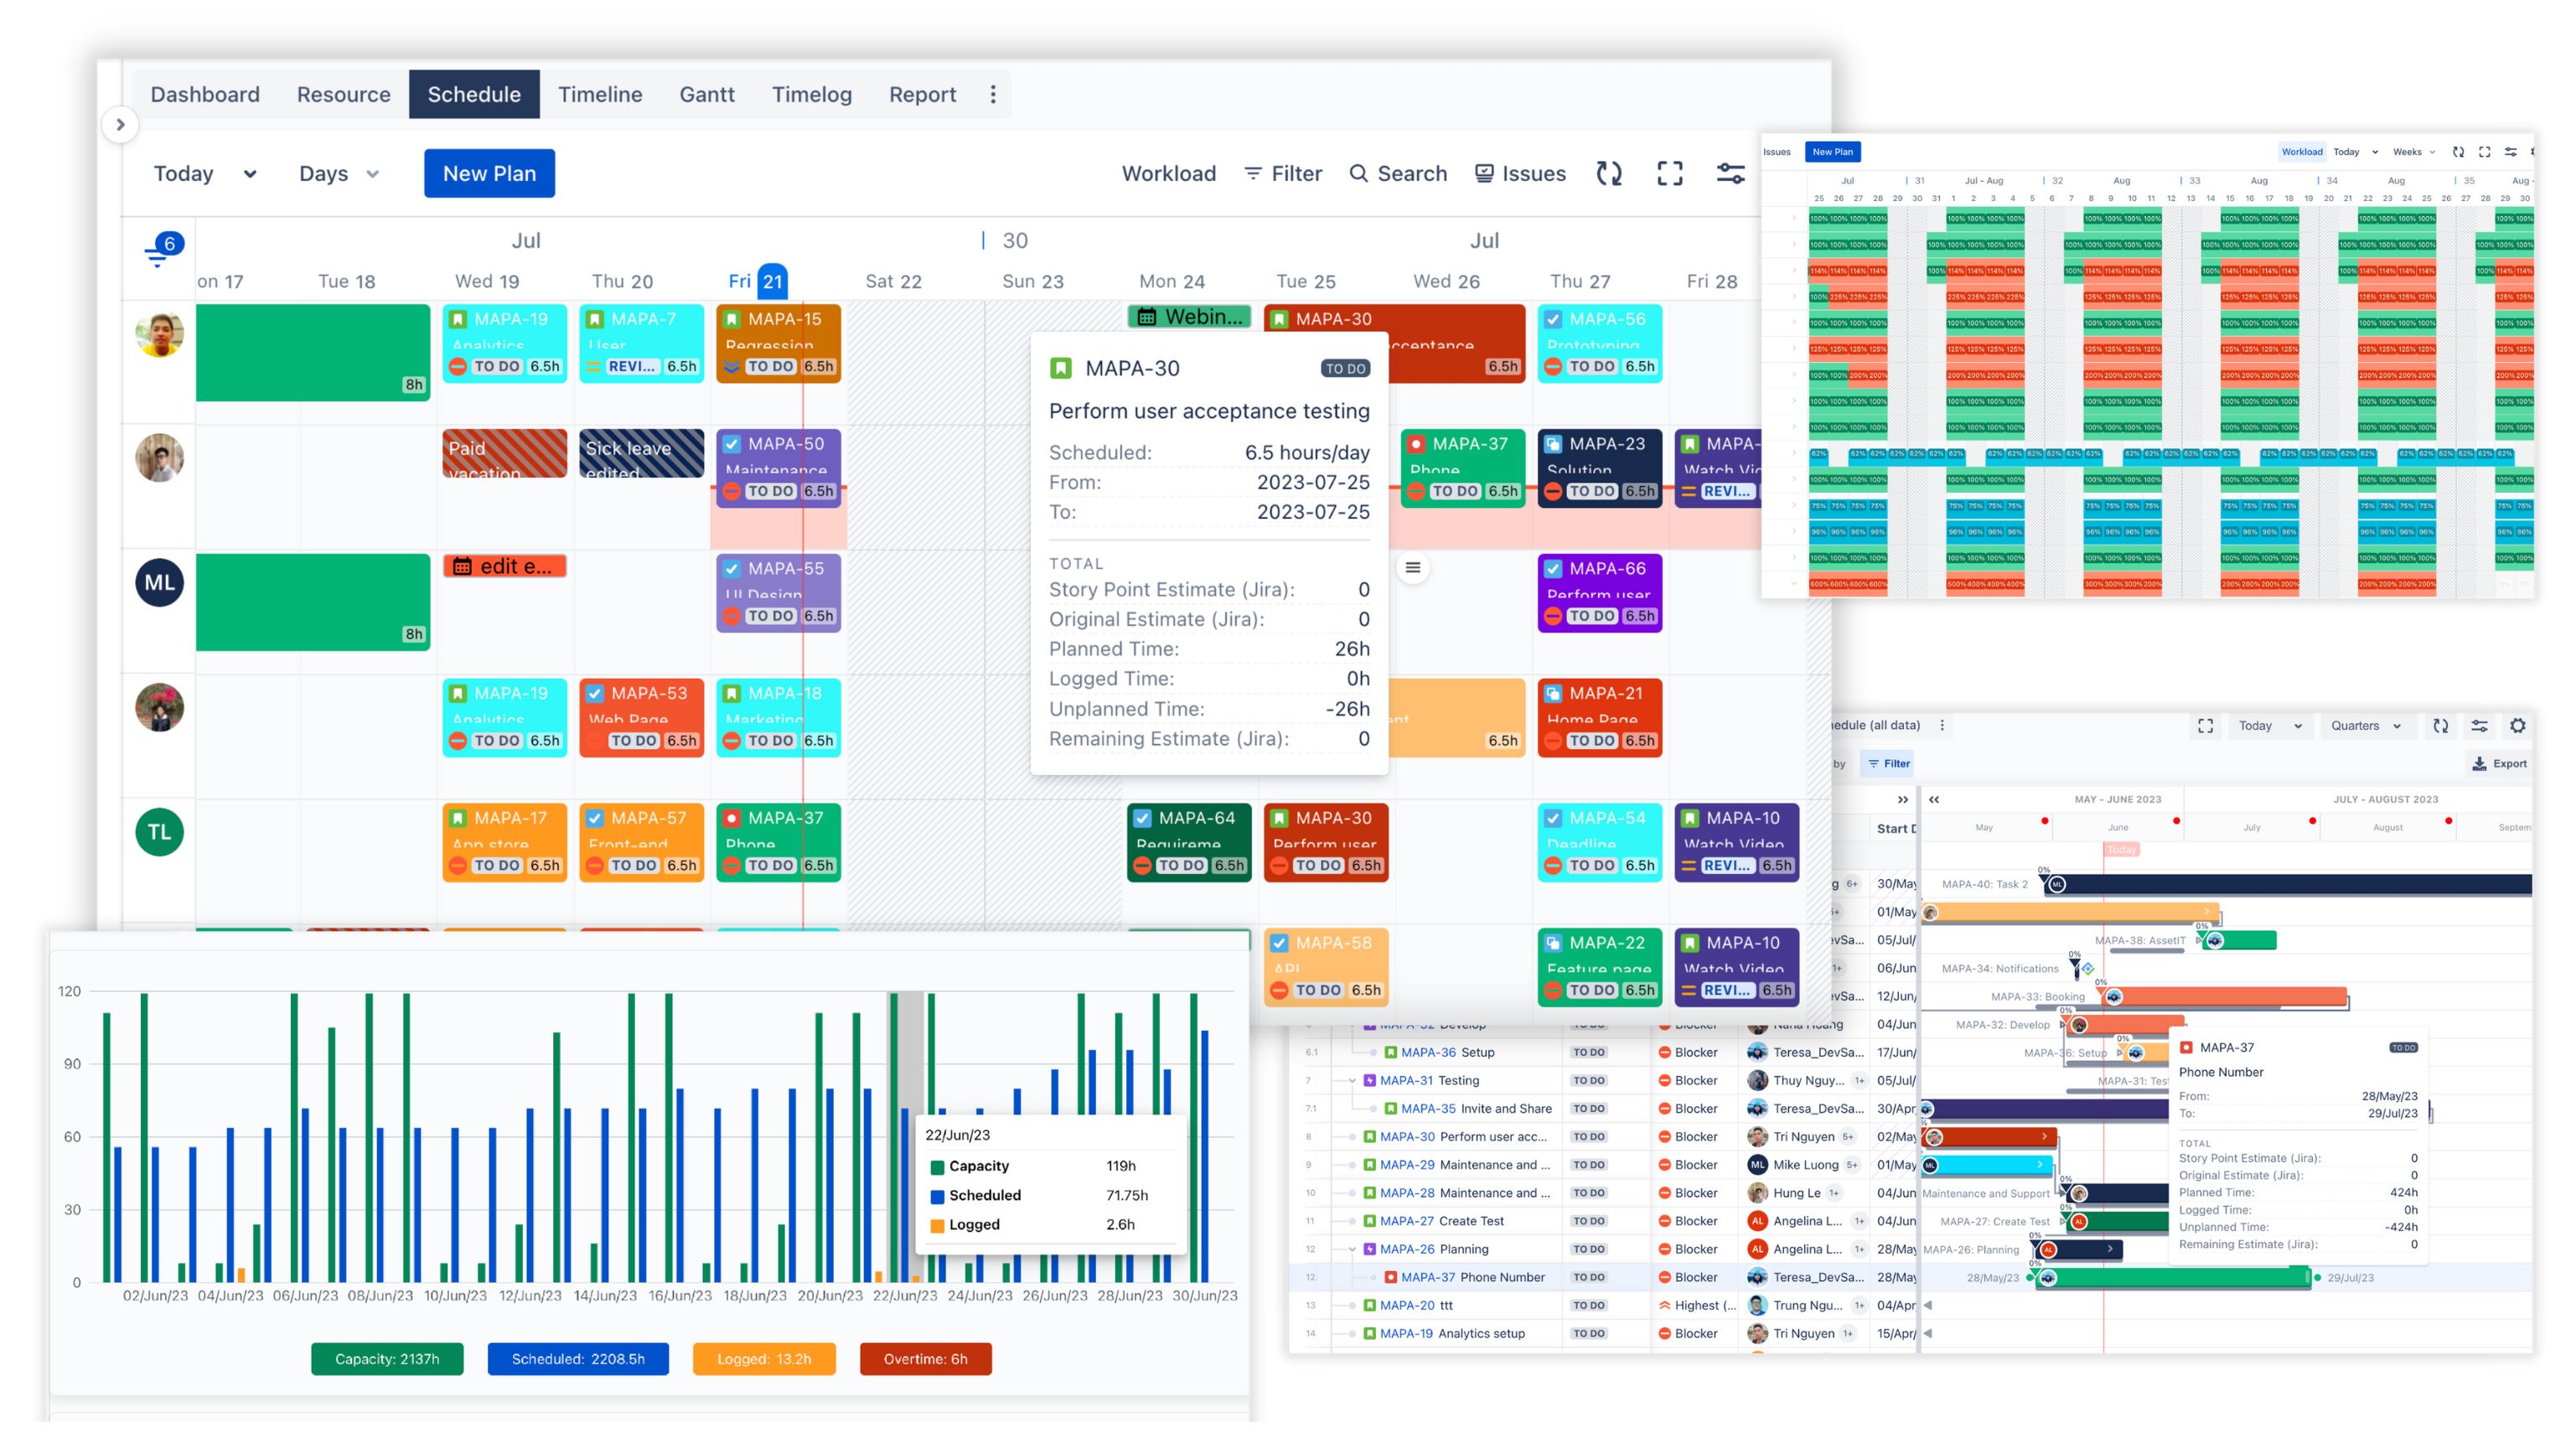Image resolution: width=2576 pixels, height=1448 pixels.
Task: Click Export in the Gantt panel
Action: pyautogui.click(x=2500, y=764)
